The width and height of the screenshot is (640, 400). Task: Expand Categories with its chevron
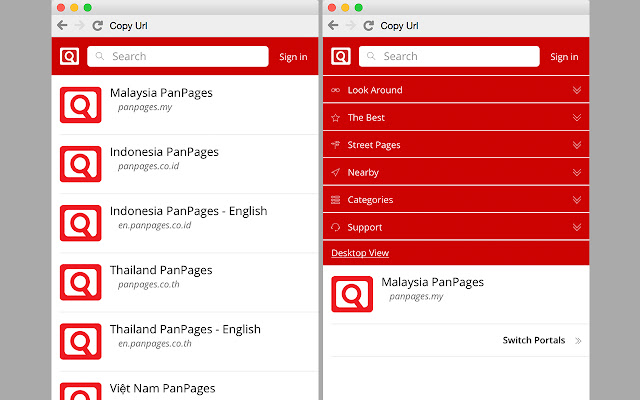coord(577,200)
